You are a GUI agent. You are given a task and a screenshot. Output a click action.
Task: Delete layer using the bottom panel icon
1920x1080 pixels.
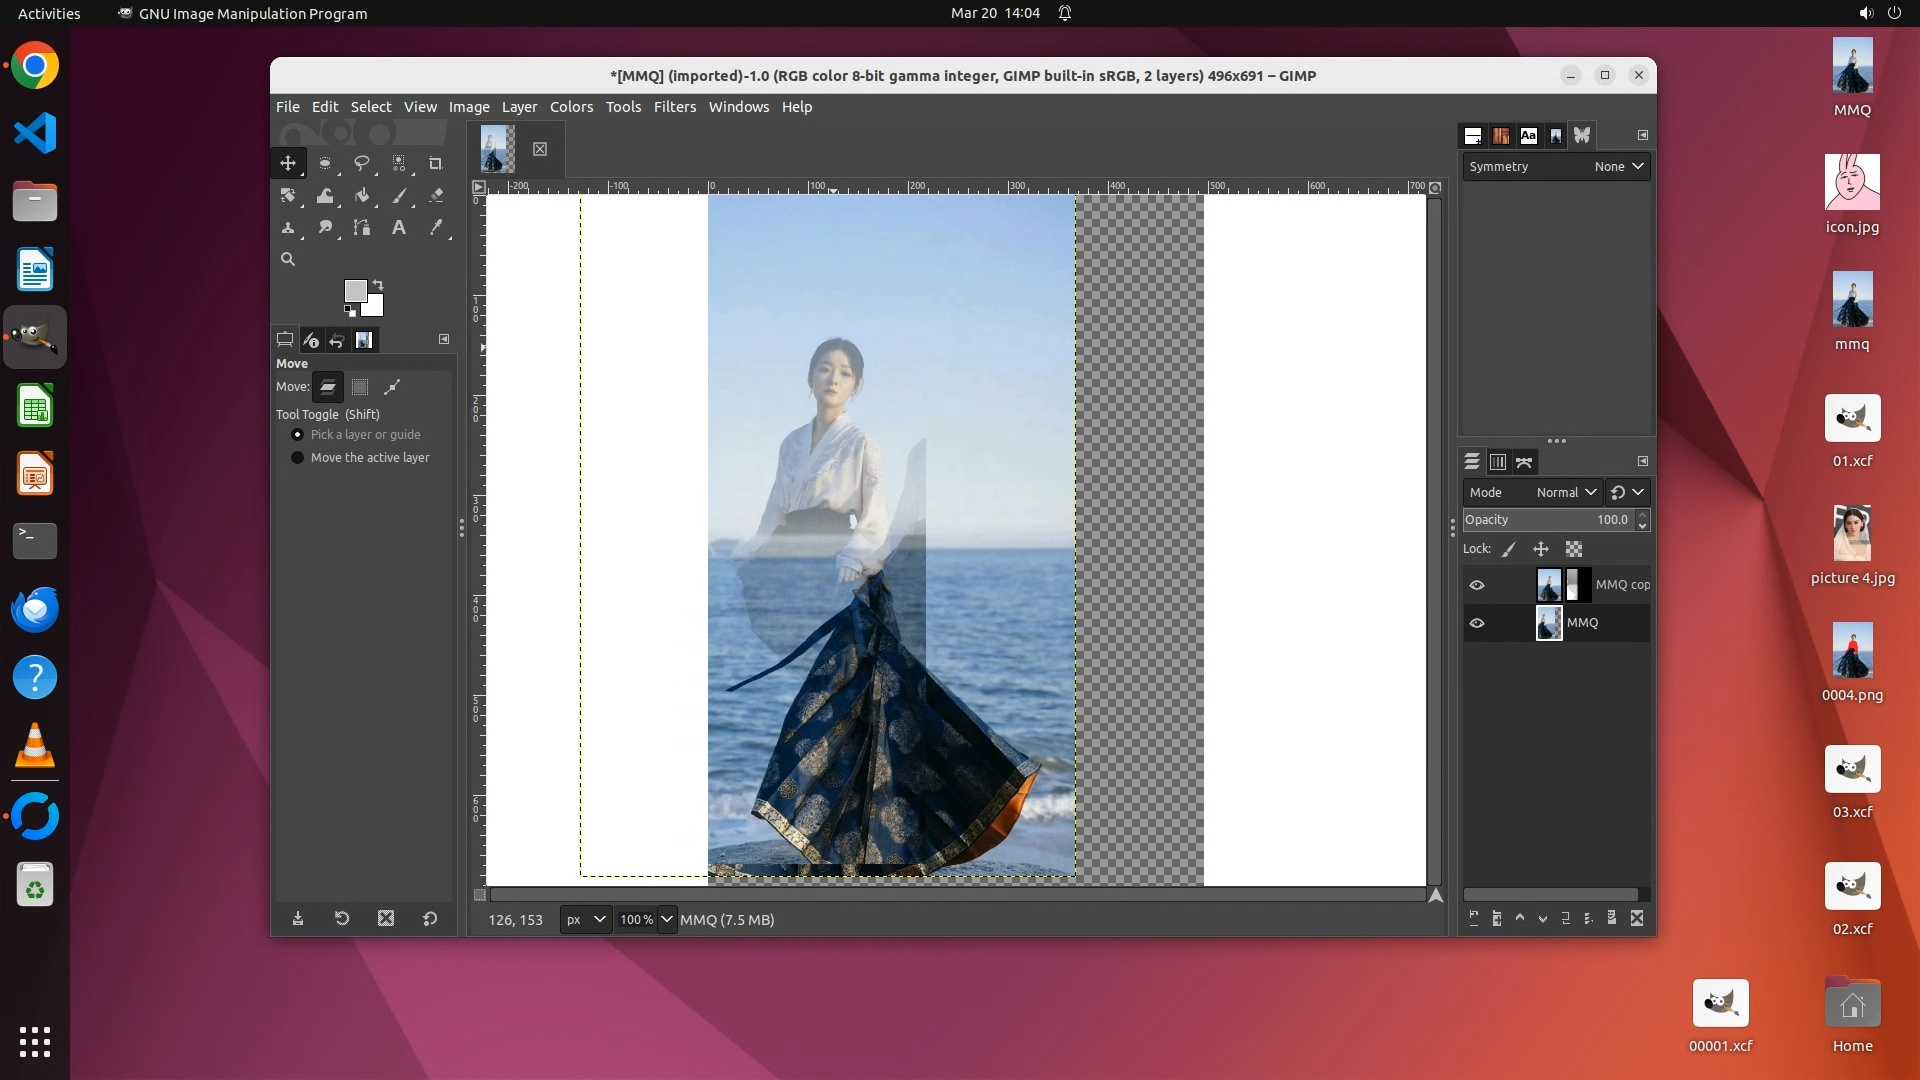pos(1637,918)
